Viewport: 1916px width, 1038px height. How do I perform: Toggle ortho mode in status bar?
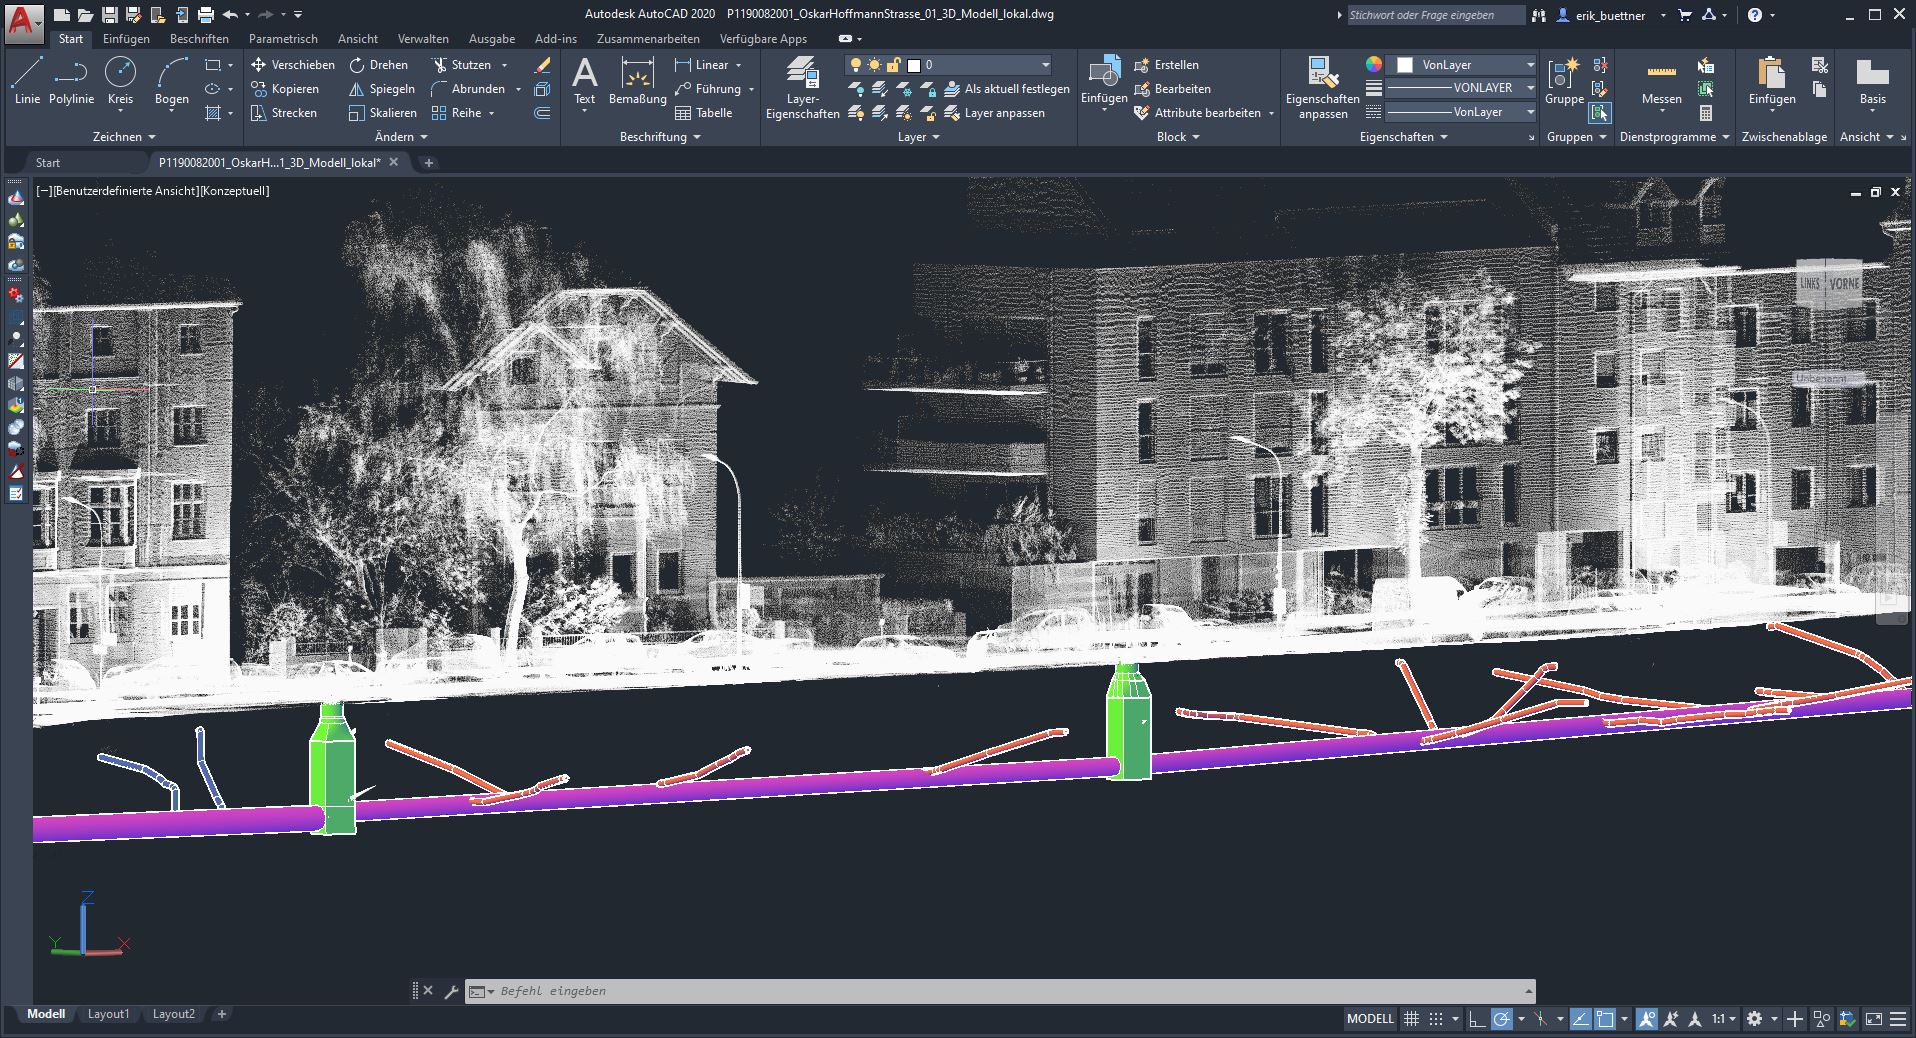point(1477,1019)
